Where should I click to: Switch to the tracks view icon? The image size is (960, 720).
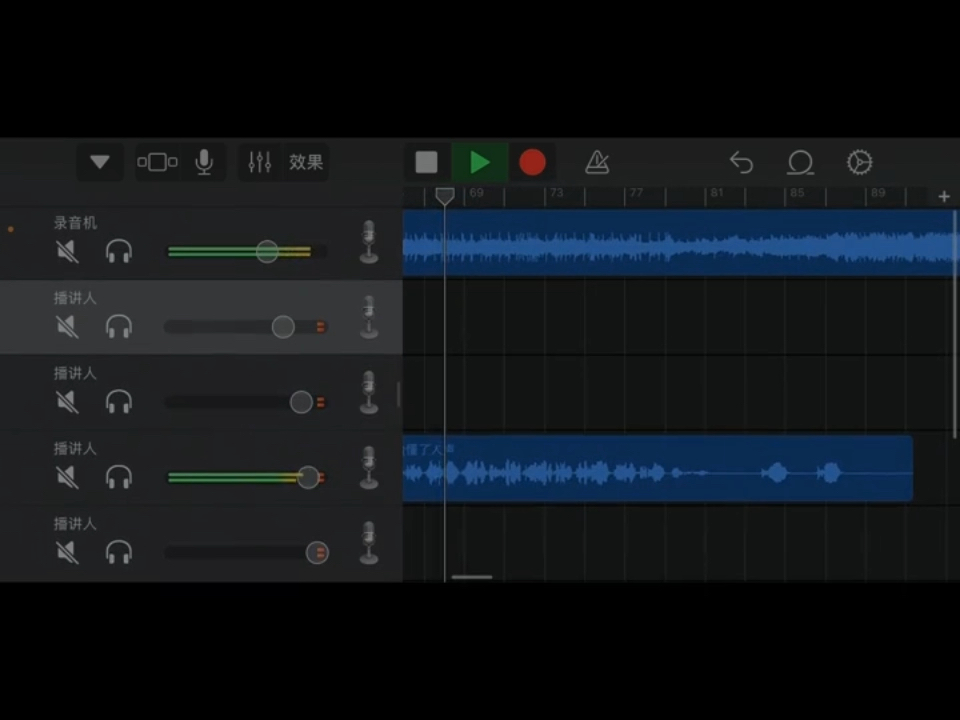[x=157, y=162]
